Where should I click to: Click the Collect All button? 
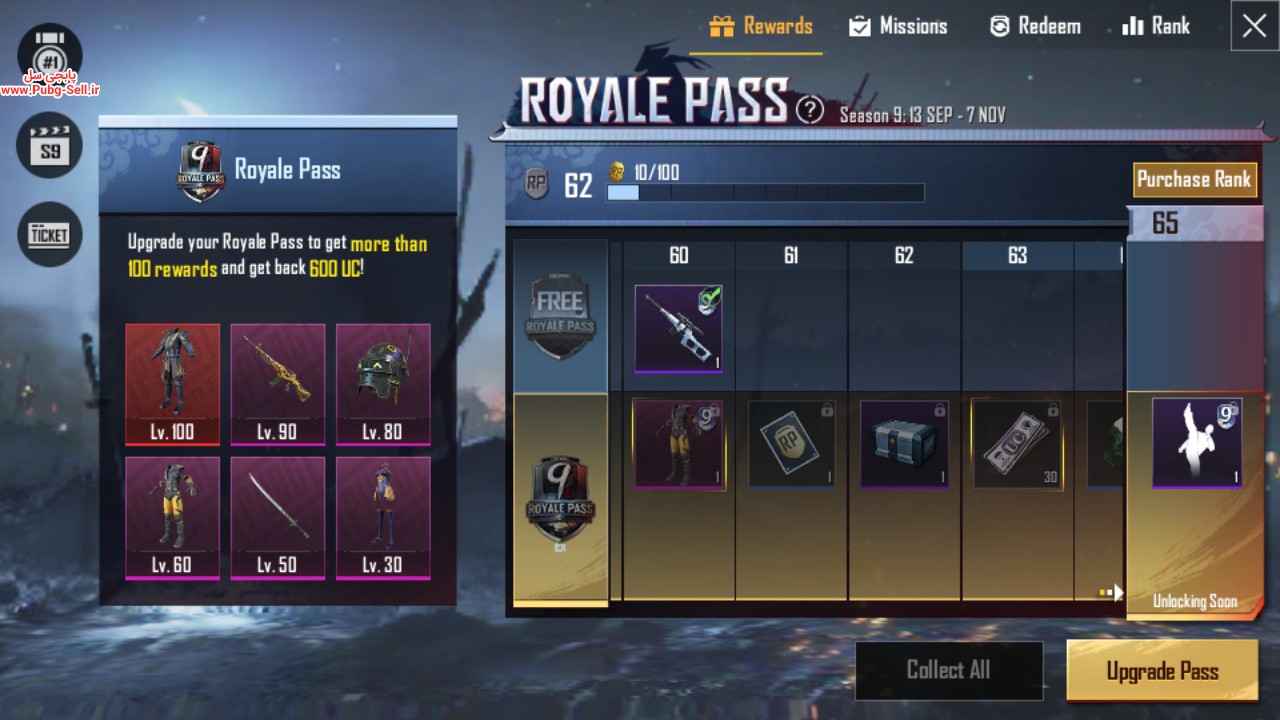click(949, 670)
